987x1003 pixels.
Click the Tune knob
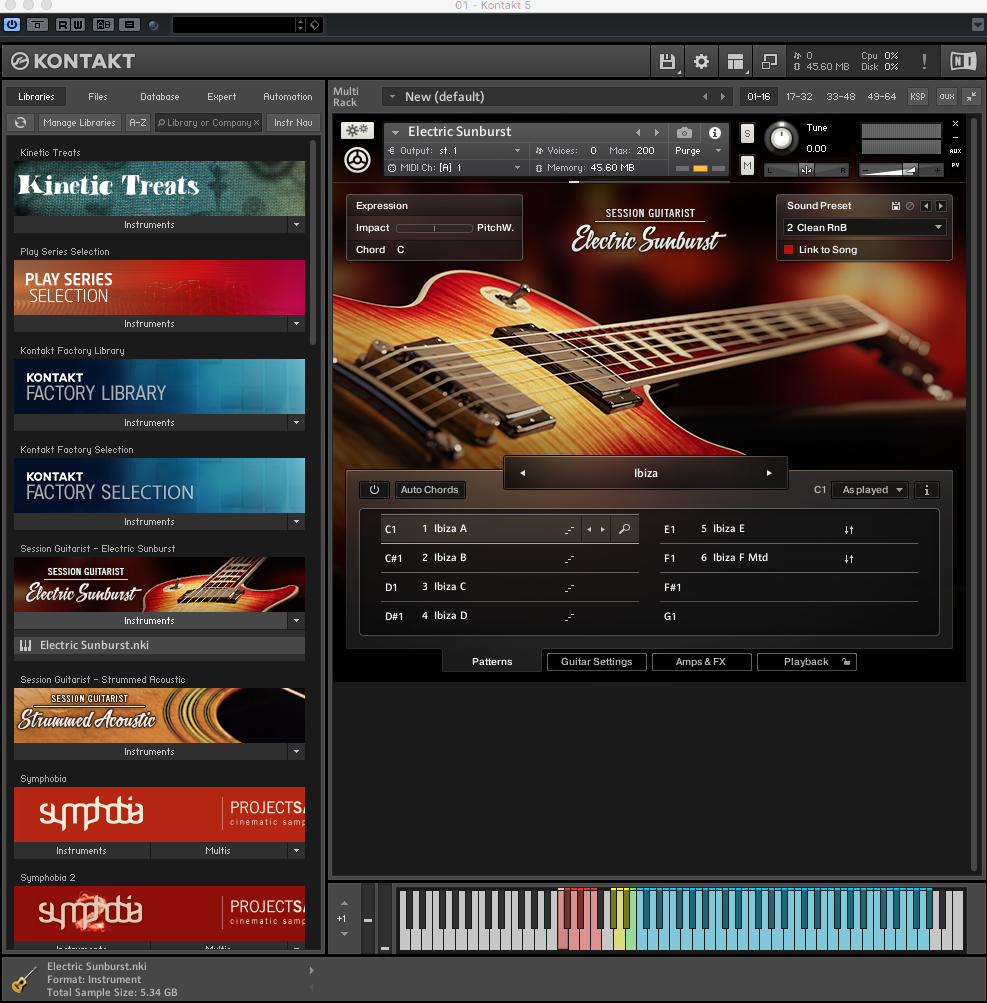point(781,138)
